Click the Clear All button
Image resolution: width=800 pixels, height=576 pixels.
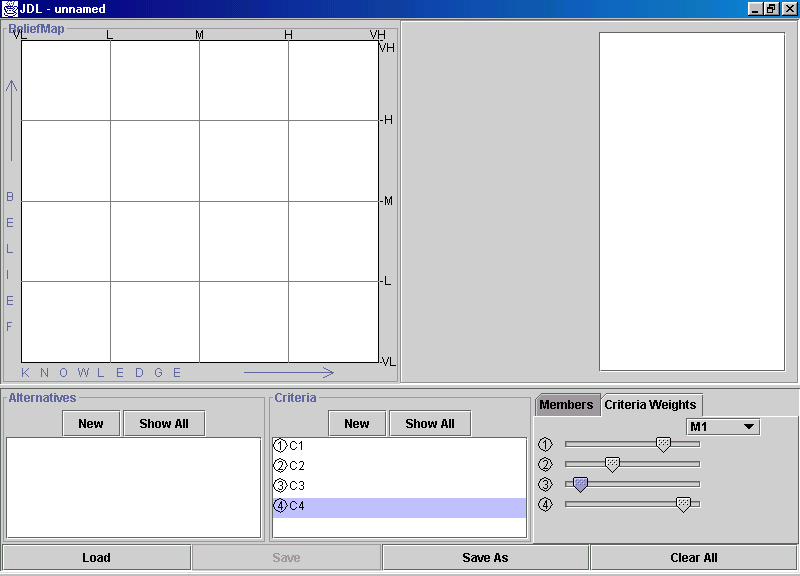[694, 558]
